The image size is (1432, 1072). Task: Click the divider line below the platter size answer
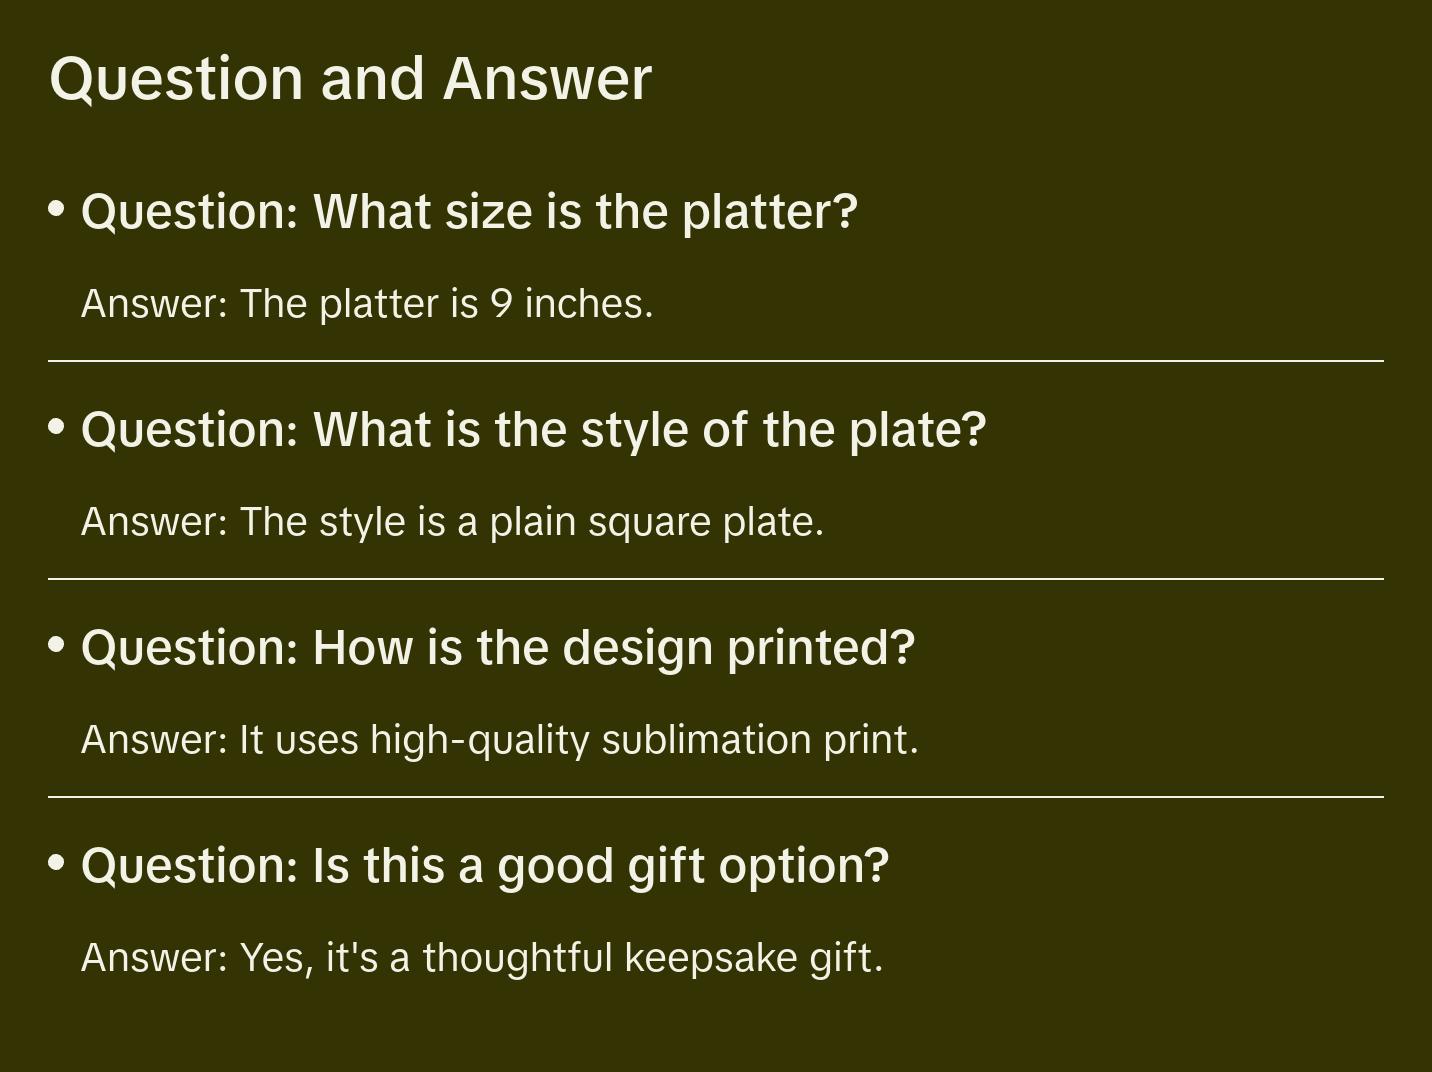[716, 361]
